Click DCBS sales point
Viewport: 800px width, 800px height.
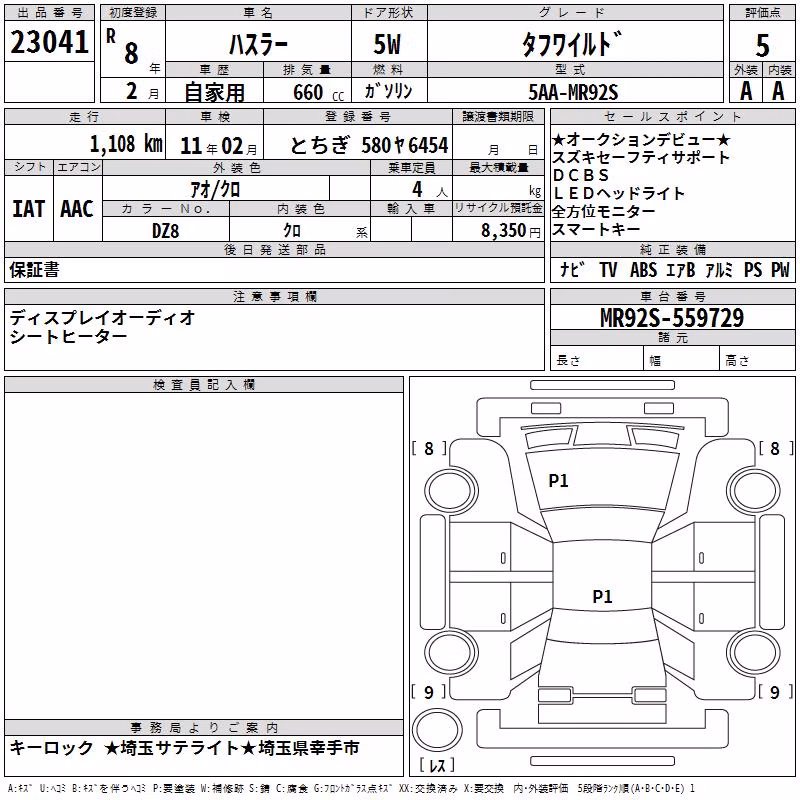tap(581, 175)
